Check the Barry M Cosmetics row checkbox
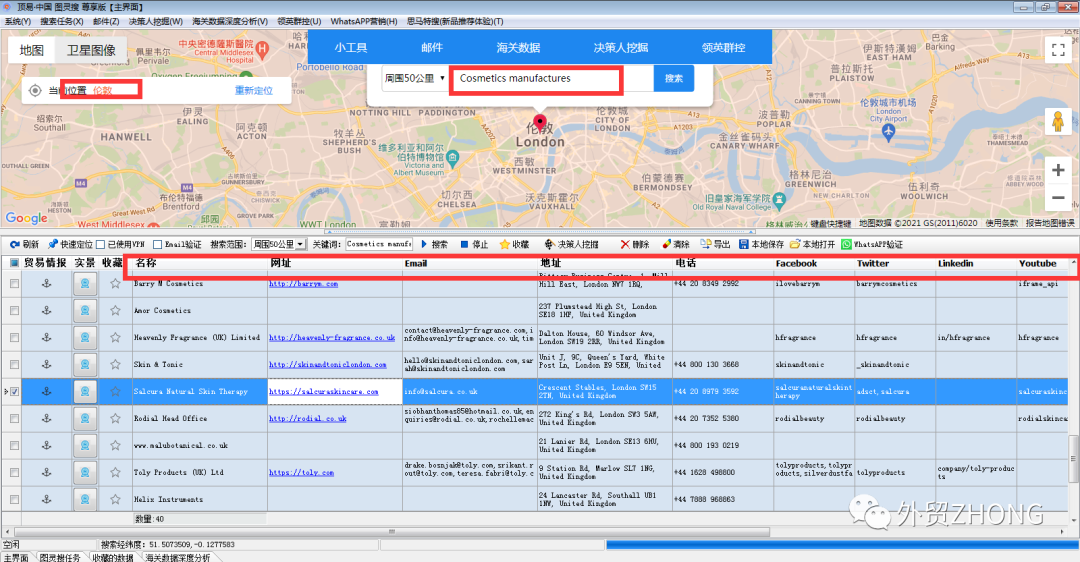 [x=14, y=283]
